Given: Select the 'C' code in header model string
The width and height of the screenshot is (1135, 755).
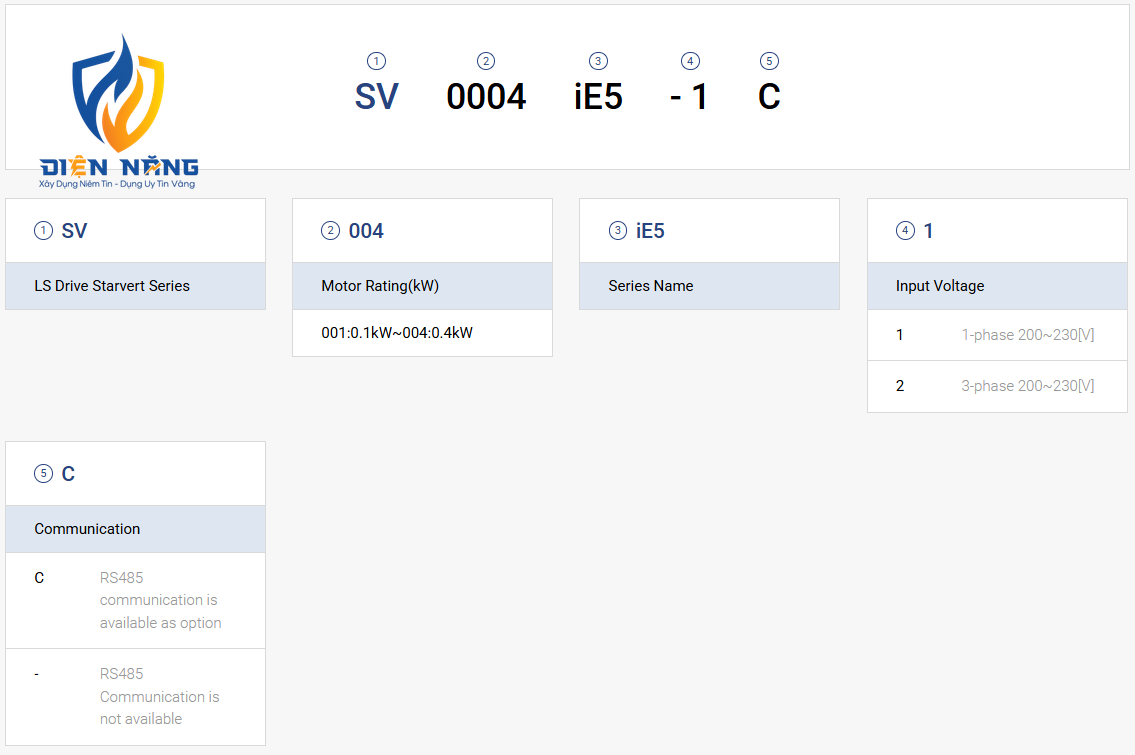Looking at the screenshot, I should [769, 97].
